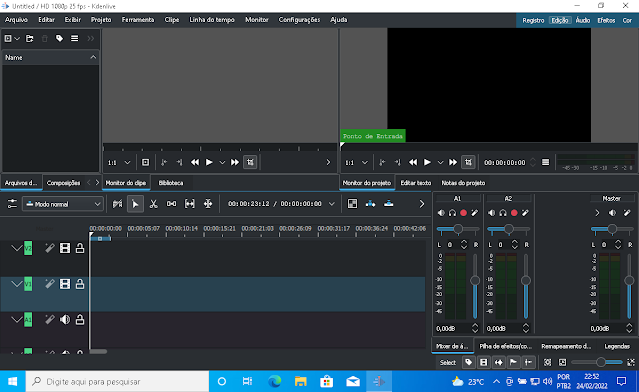Create a folder in project bin
Viewport: 639px width, 392px height.
point(30,38)
